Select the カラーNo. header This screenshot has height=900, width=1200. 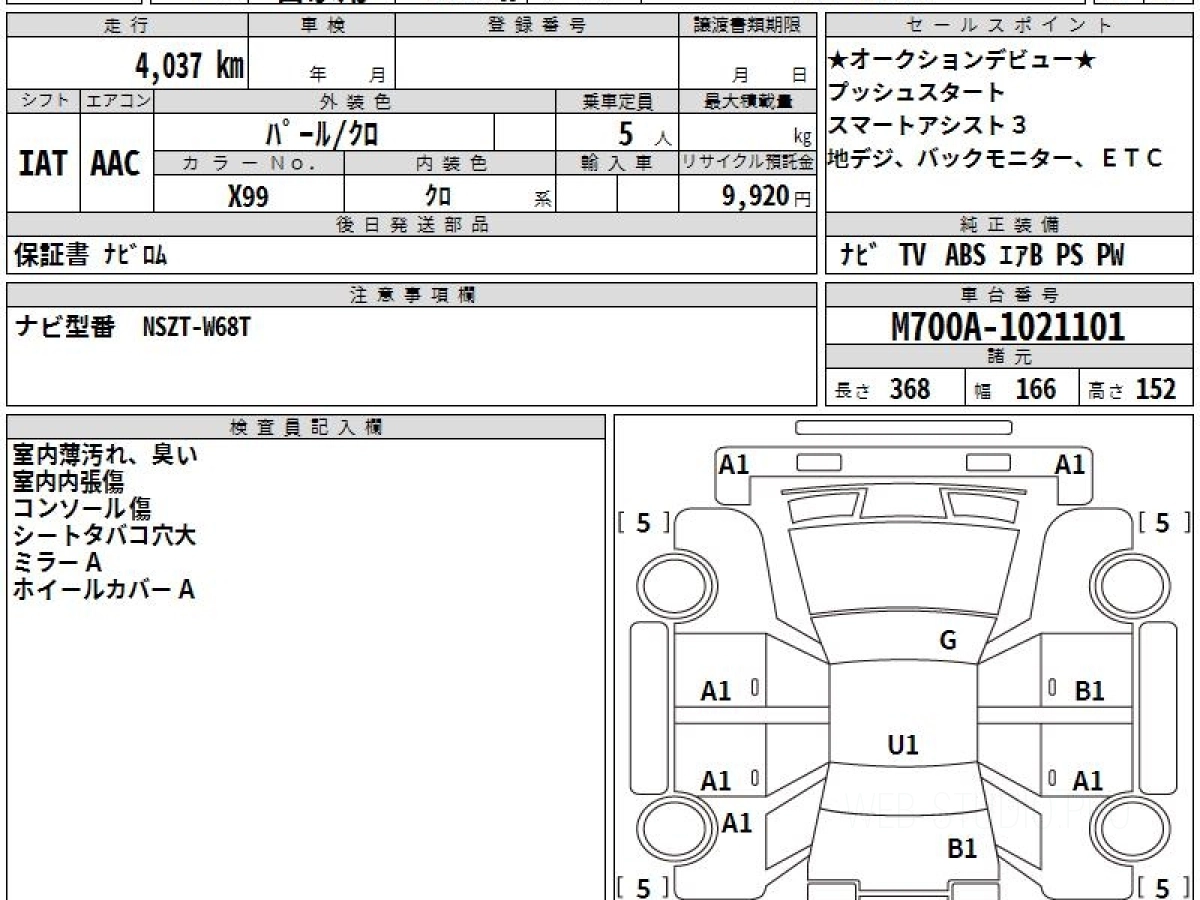pos(249,164)
